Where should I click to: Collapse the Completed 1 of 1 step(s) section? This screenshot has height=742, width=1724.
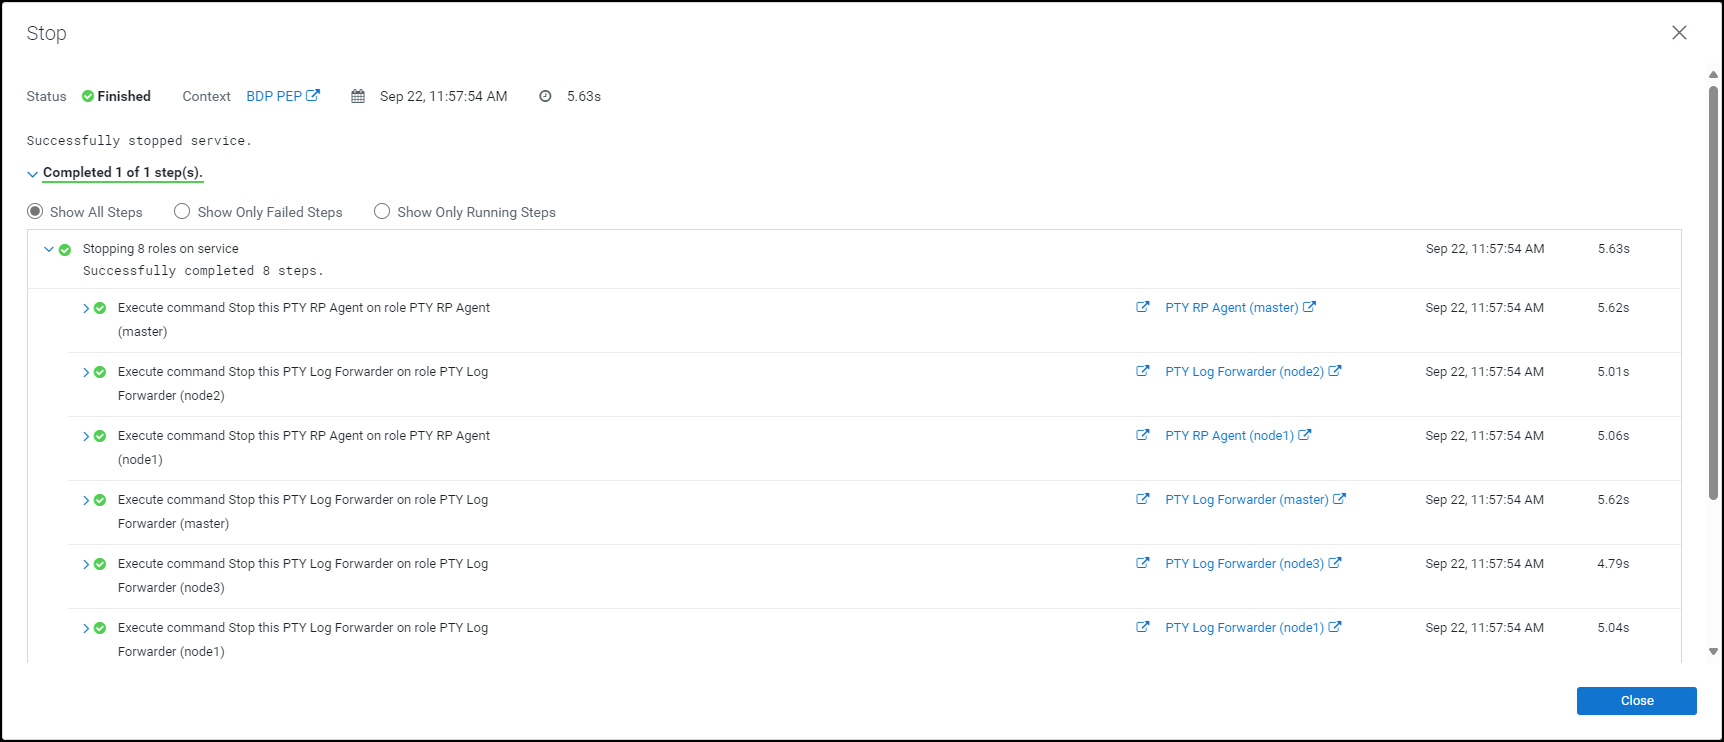point(32,174)
